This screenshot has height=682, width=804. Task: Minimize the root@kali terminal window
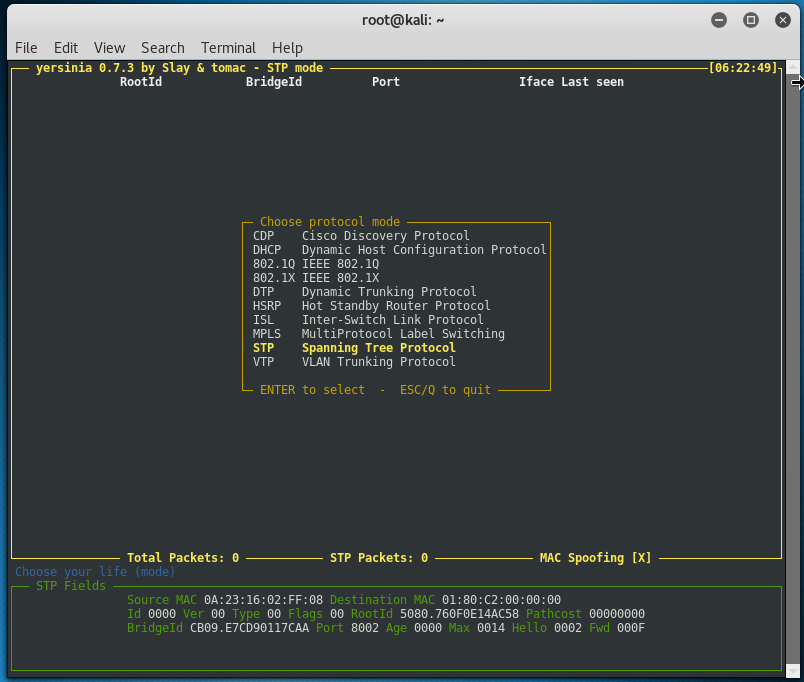point(719,20)
